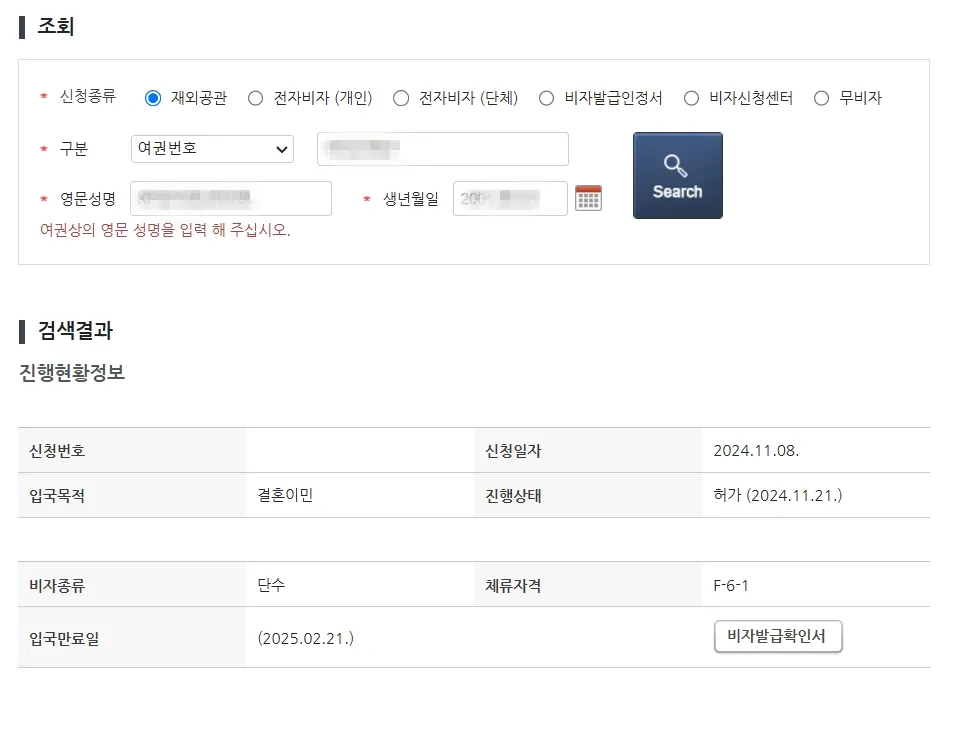Click the 검색결과 section heading
Screen dimensions: 960x734
75,331
